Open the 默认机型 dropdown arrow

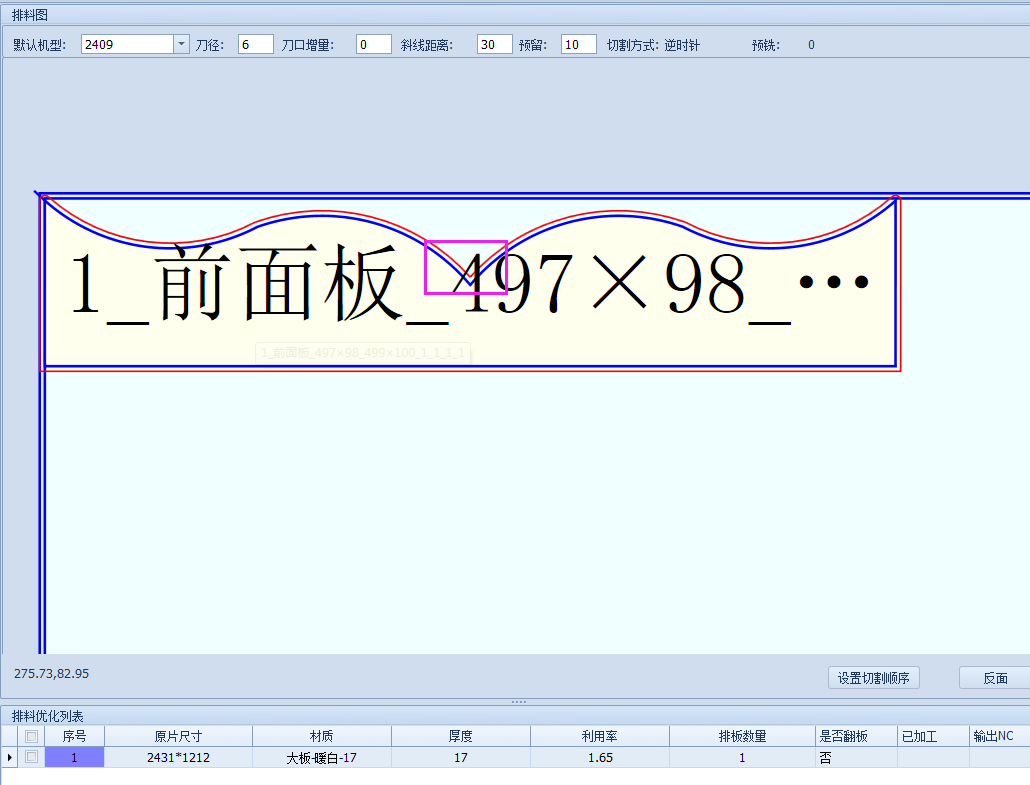181,44
